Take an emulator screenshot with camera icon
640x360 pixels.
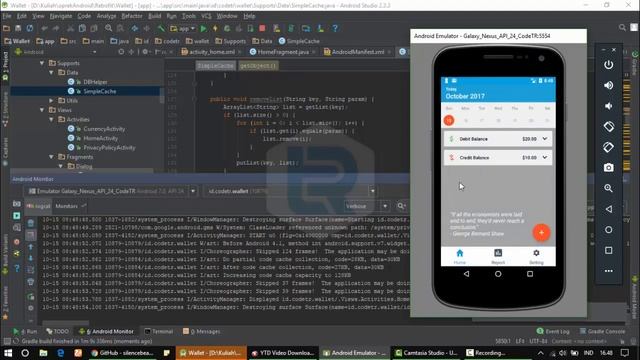[x=608, y=168]
